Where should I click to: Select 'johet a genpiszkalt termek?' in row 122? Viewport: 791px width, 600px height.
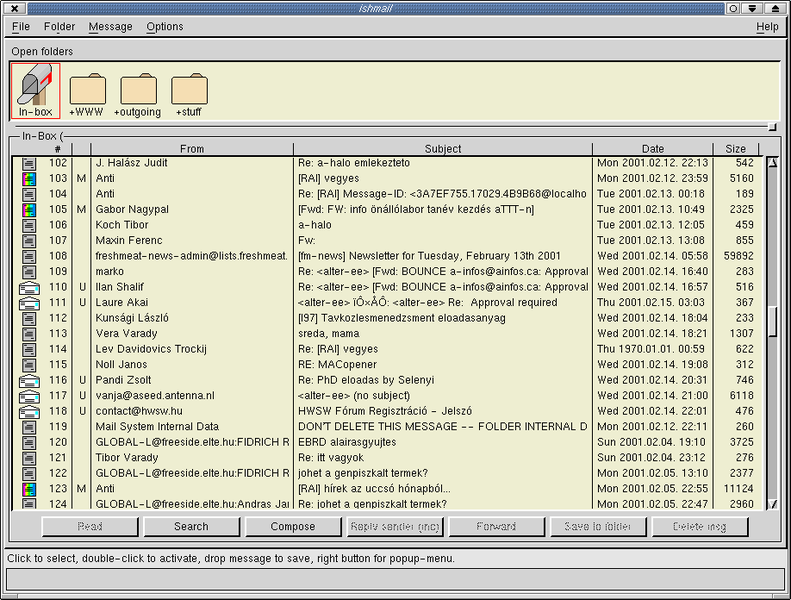(x=363, y=473)
